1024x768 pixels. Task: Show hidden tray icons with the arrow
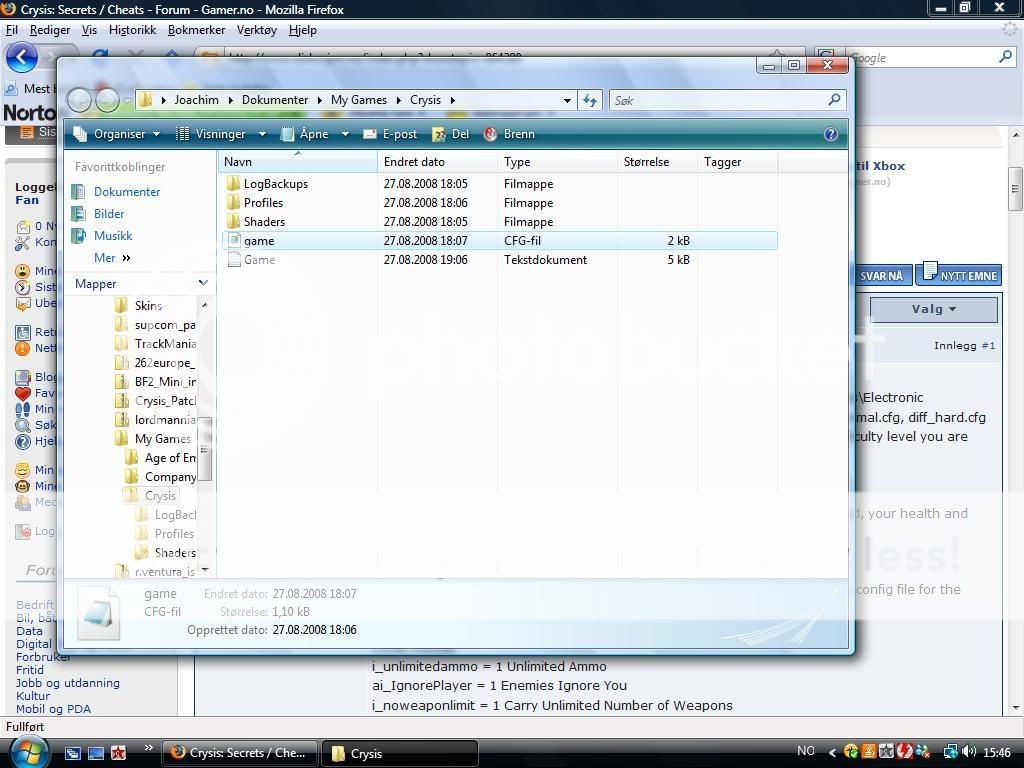[x=832, y=753]
